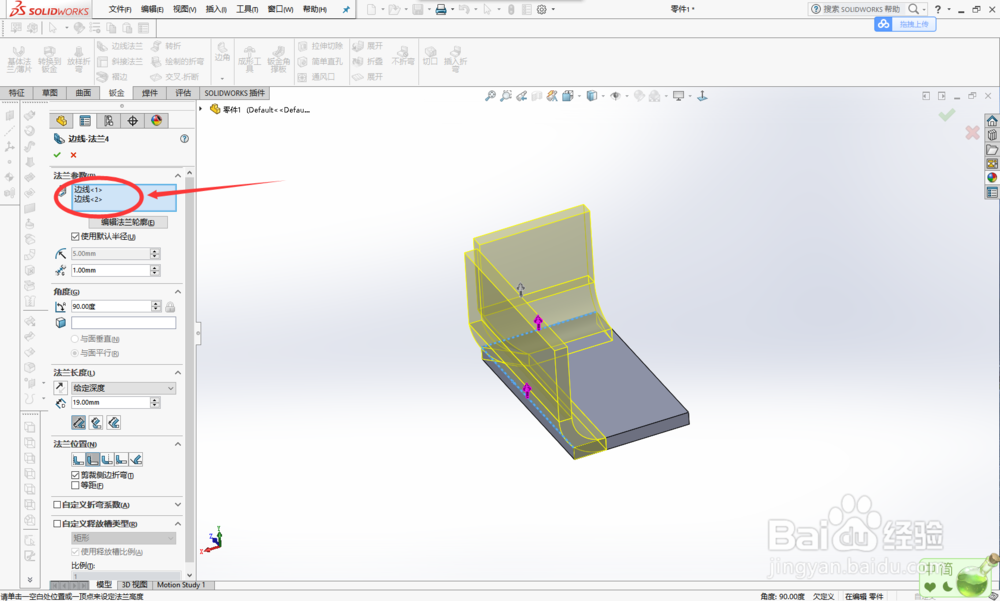The height and width of the screenshot is (601, 1000).
Task: Click the Print icon in title toolbar
Action: (441, 9)
